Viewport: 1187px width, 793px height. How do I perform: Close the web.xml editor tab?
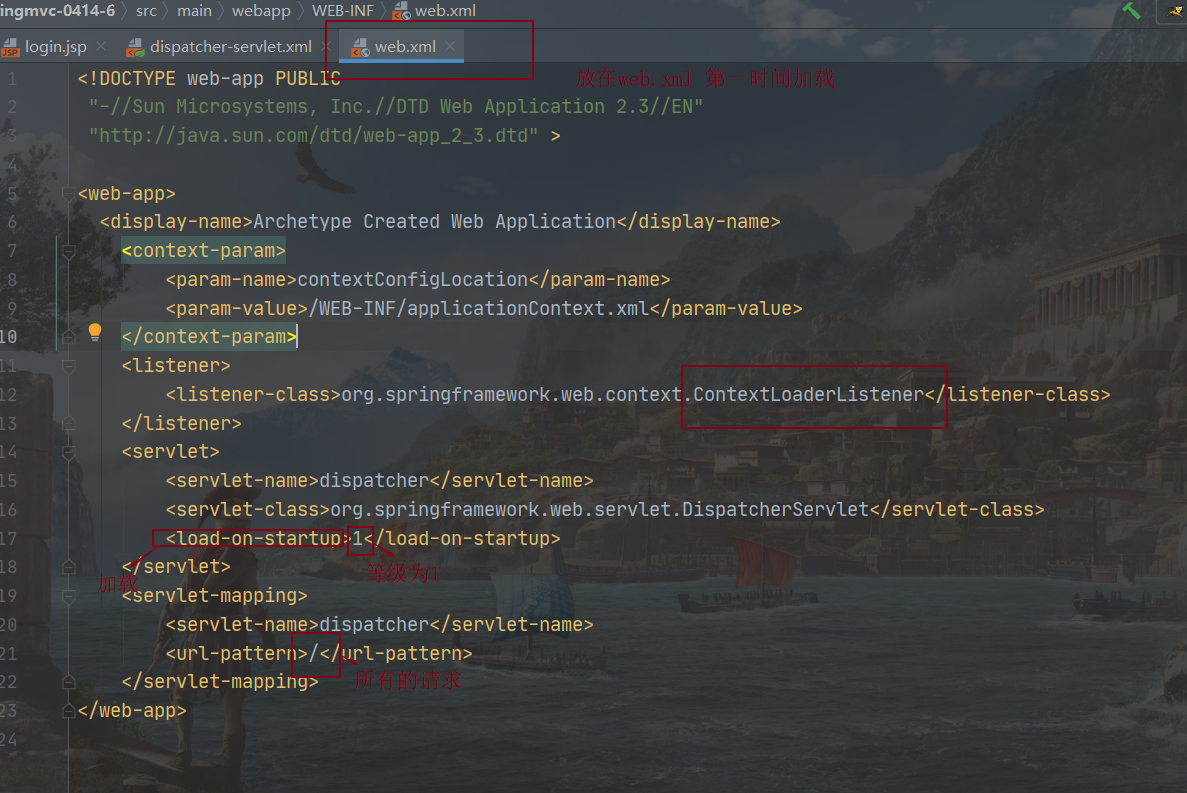click(450, 46)
